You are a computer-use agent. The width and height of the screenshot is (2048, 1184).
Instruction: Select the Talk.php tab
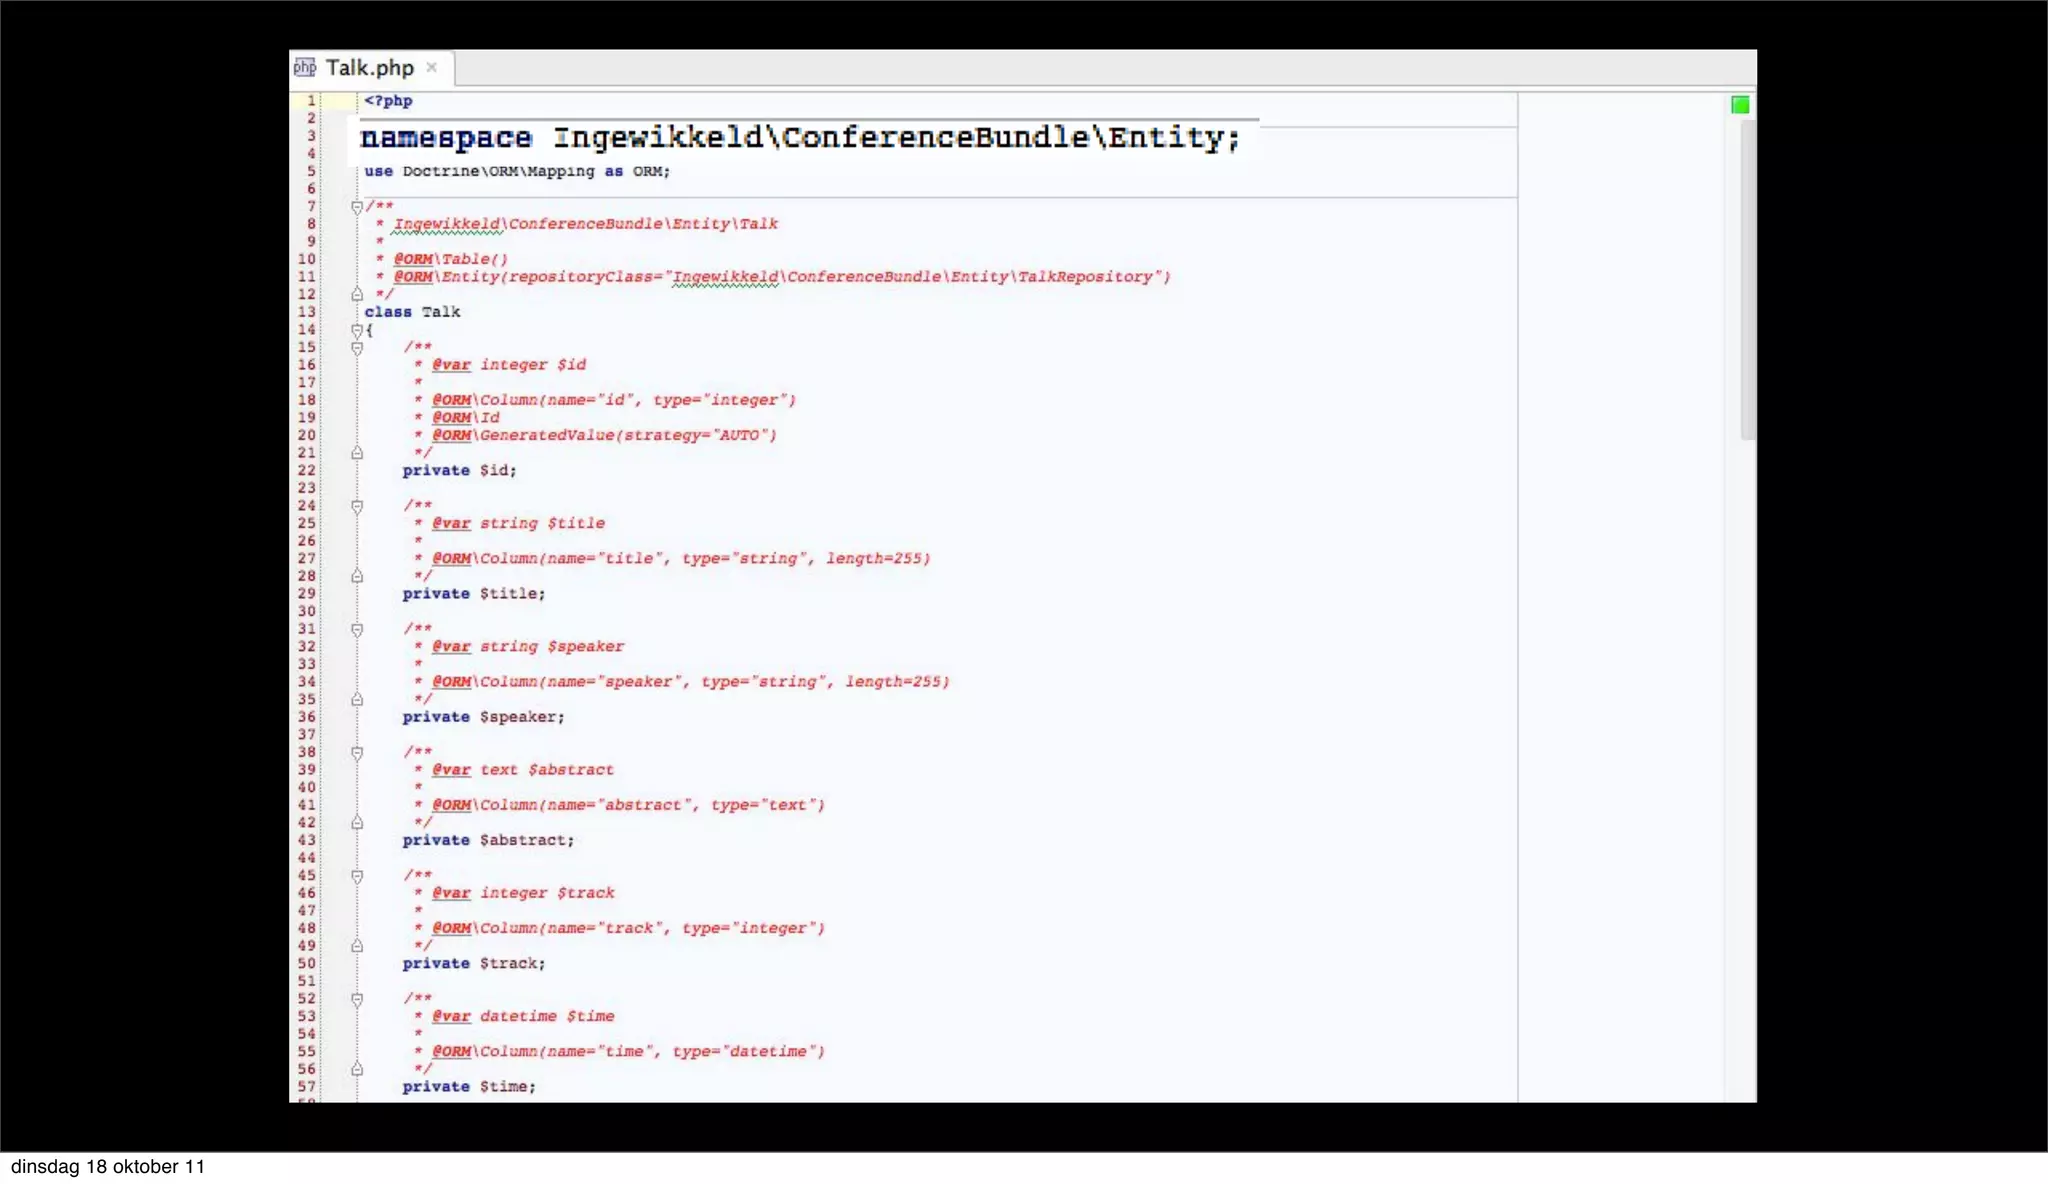pyautogui.click(x=369, y=68)
